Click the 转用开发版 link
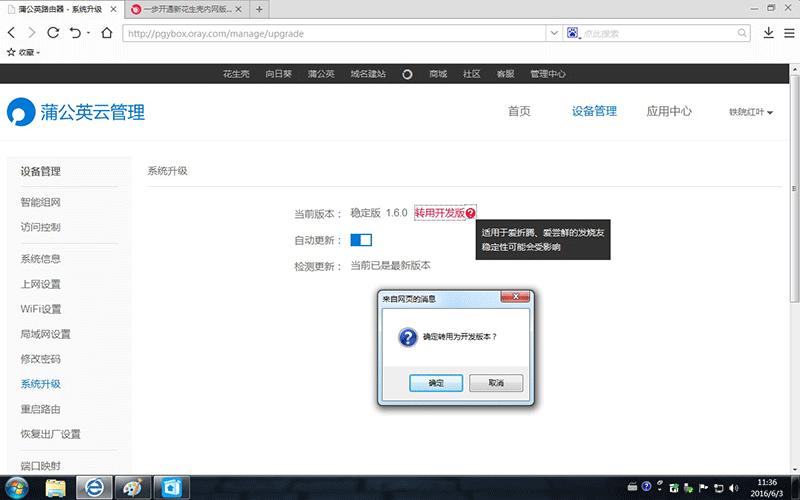The image size is (800, 500). (x=439, y=213)
